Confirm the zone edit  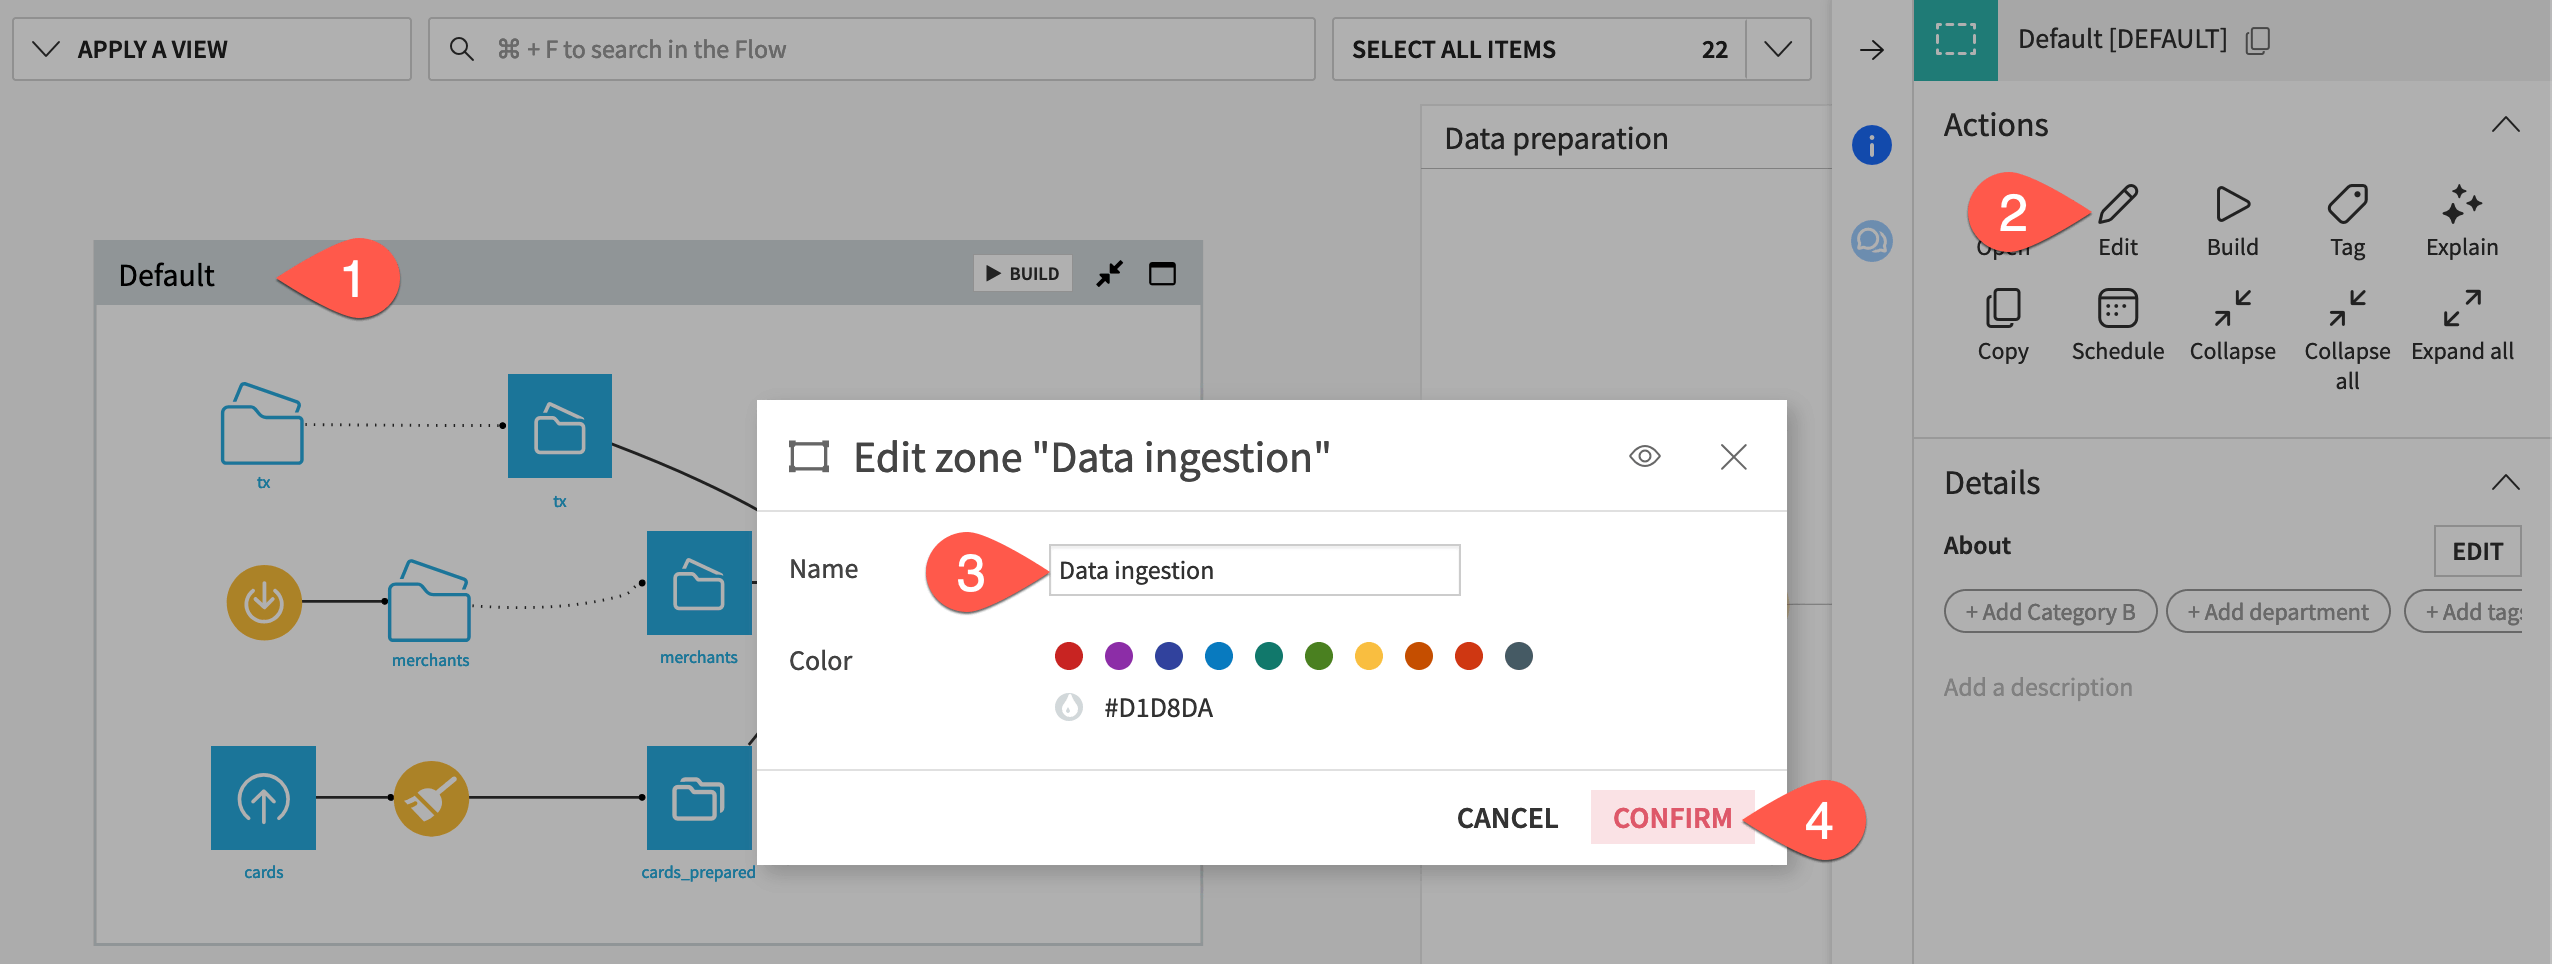coord(1673,818)
